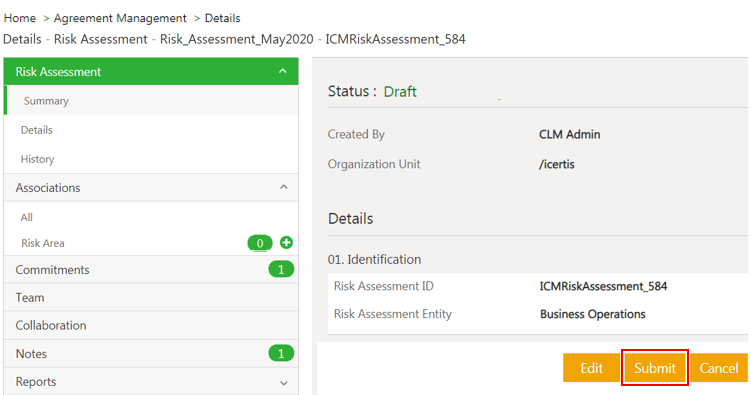Add a new Risk Area association
The width and height of the screenshot is (751, 395).
(286, 243)
